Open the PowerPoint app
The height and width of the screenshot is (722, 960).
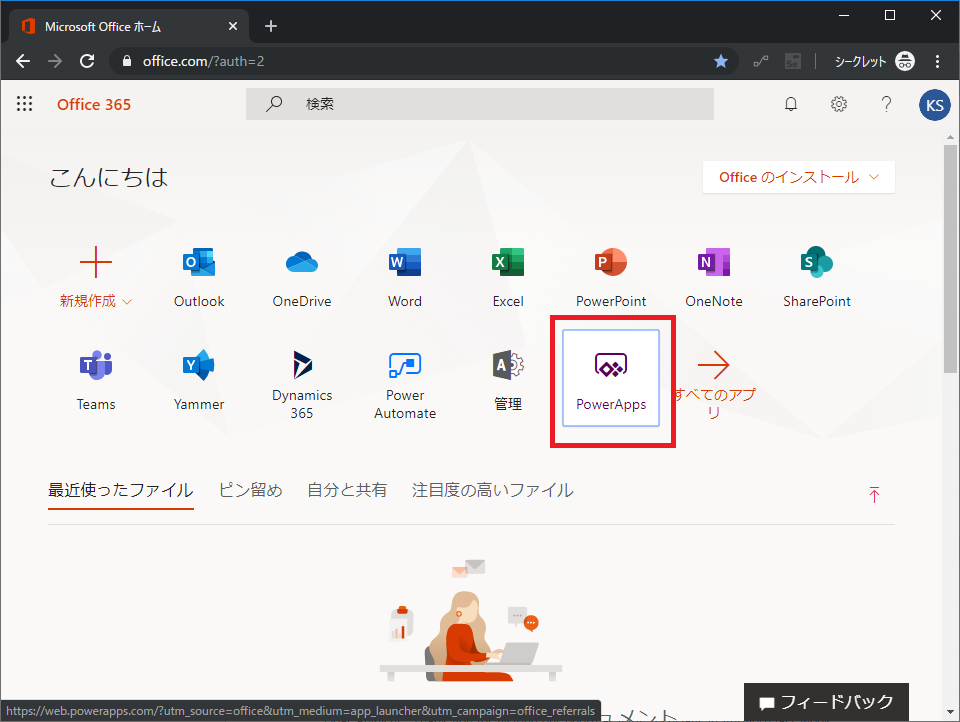point(611,277)
